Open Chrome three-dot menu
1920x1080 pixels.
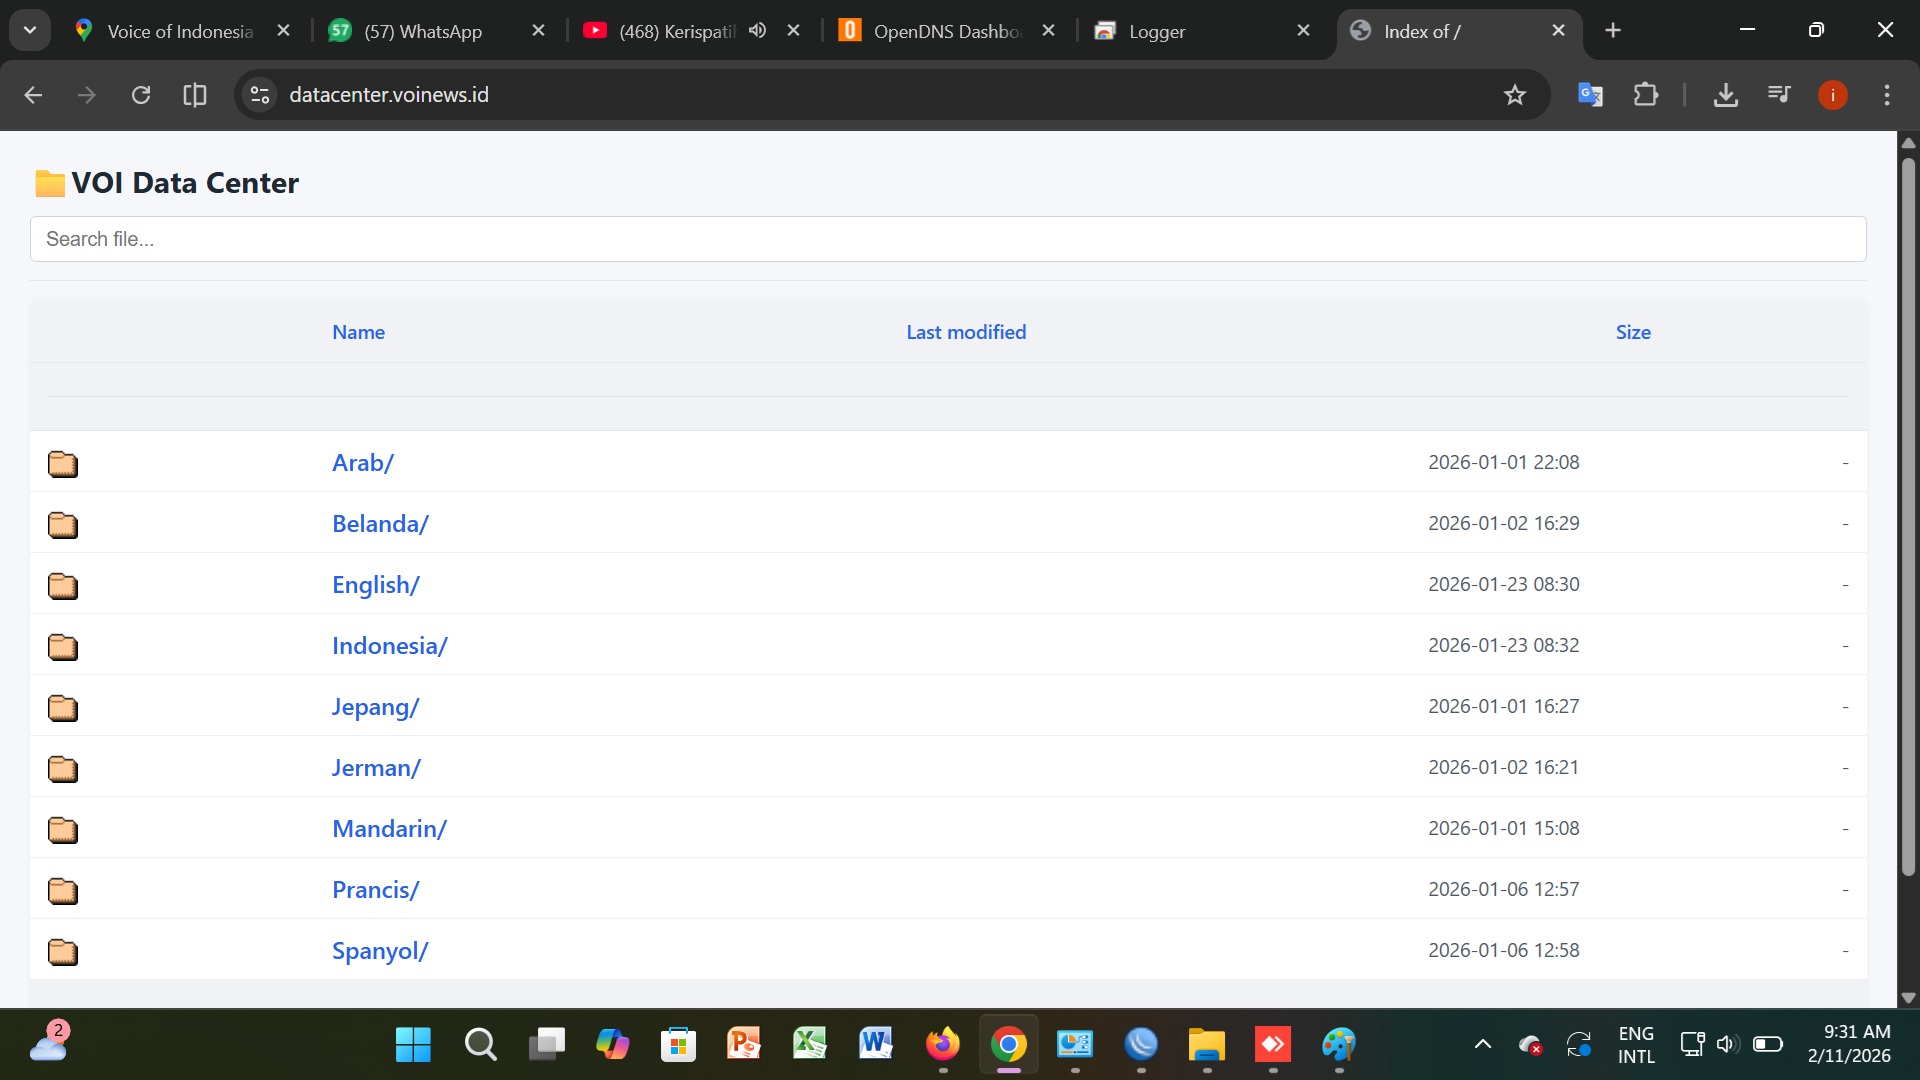tap(1887, 95)
